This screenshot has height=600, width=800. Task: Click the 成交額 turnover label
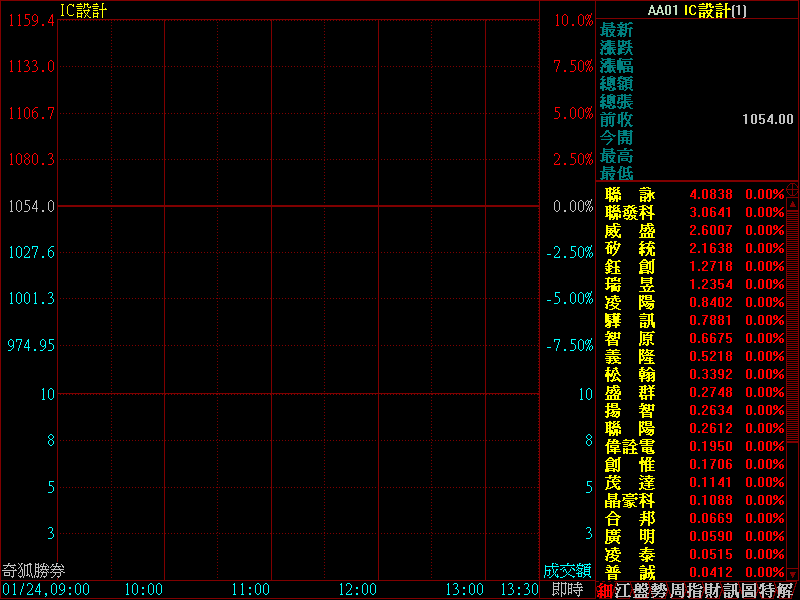click(567, 571)
